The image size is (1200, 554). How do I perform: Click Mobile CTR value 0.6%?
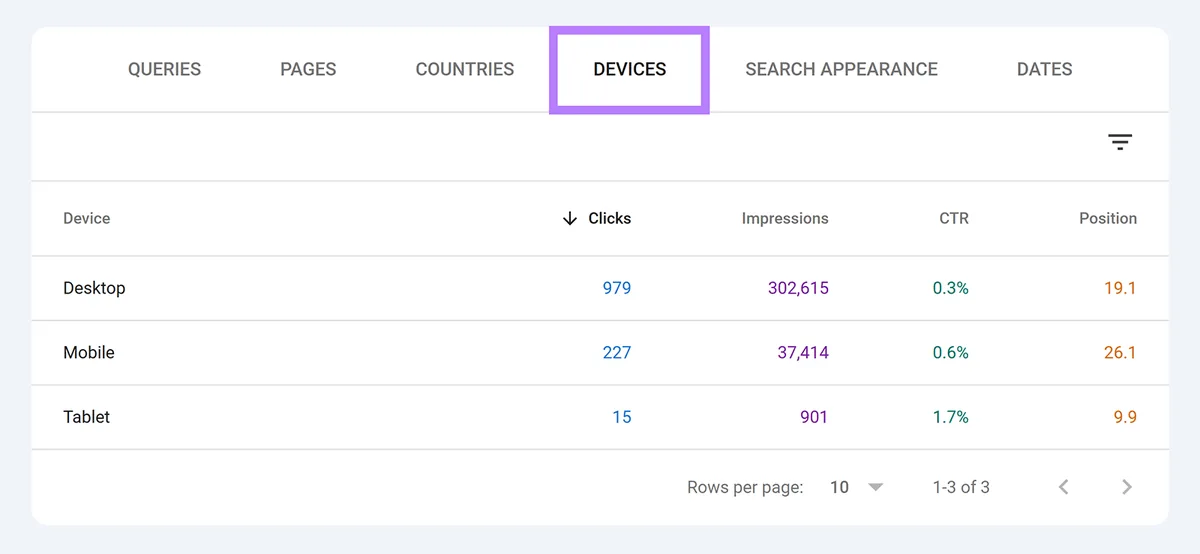pyautogui.click(x=951, y=352)
